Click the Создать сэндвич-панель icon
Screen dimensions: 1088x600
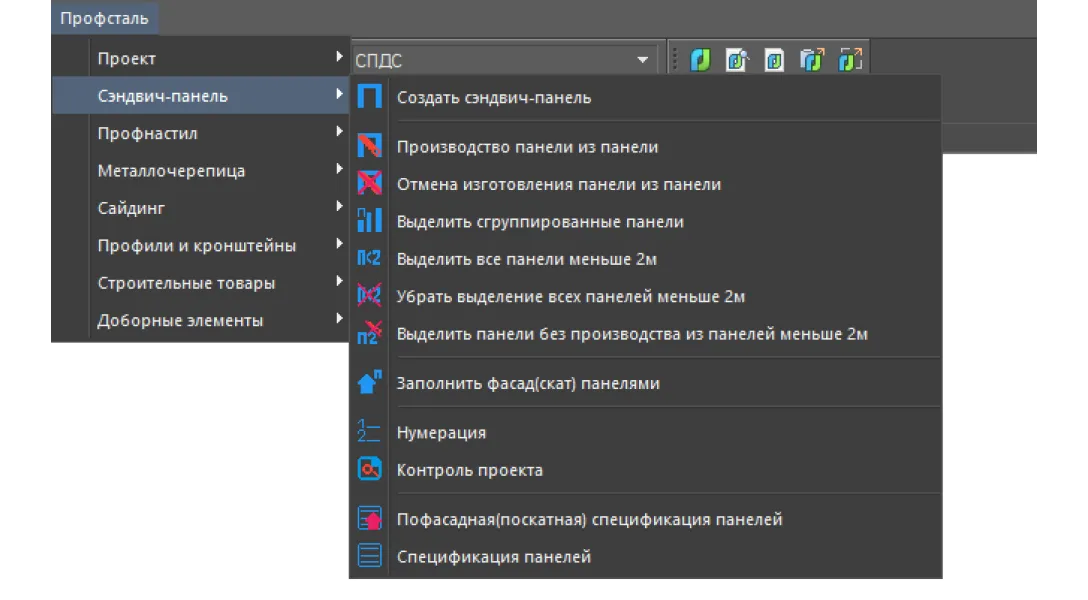(x=370, y=98)
